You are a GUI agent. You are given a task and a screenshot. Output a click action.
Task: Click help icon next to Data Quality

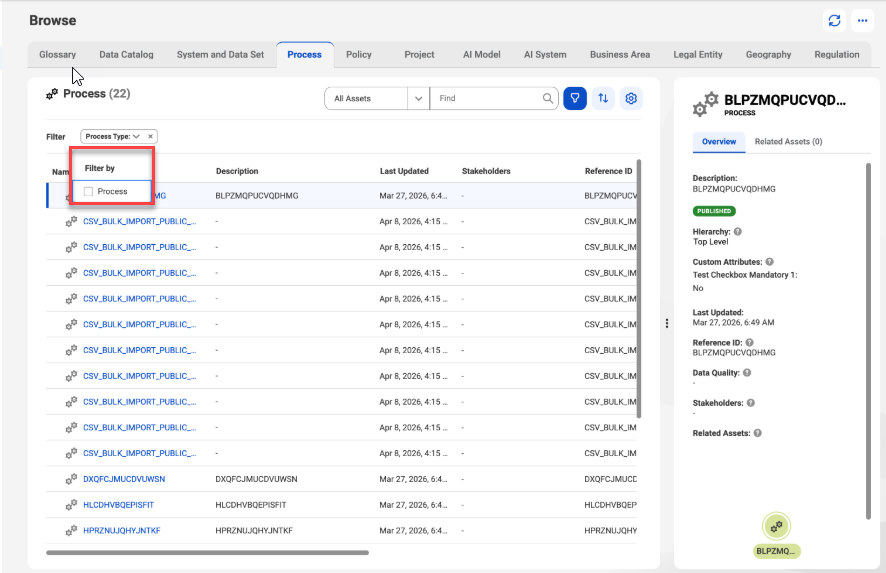pos(747,373)
